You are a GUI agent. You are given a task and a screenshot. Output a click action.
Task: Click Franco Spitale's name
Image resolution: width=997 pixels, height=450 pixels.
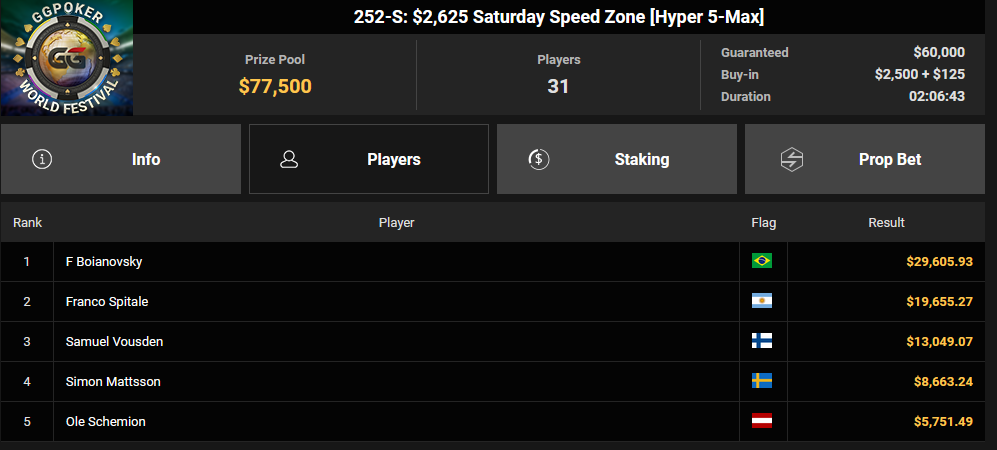(107, 301)
